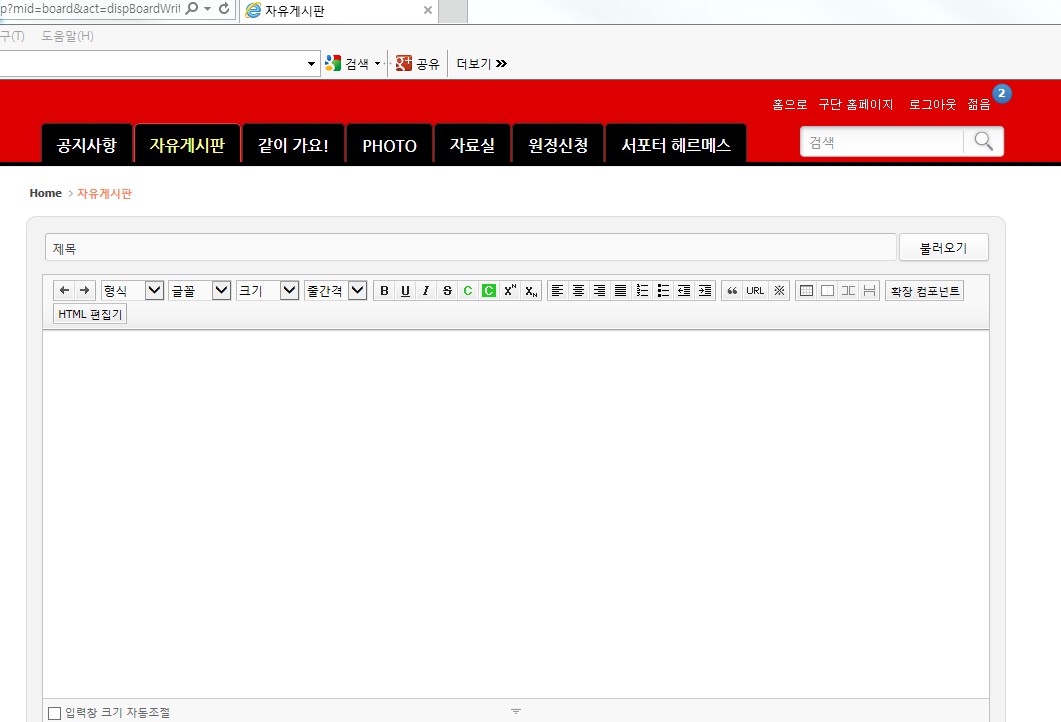The width and height of the screenshot is (1061, 722).
Task: Toggle bold text formatting
Action: click(384, 290)
